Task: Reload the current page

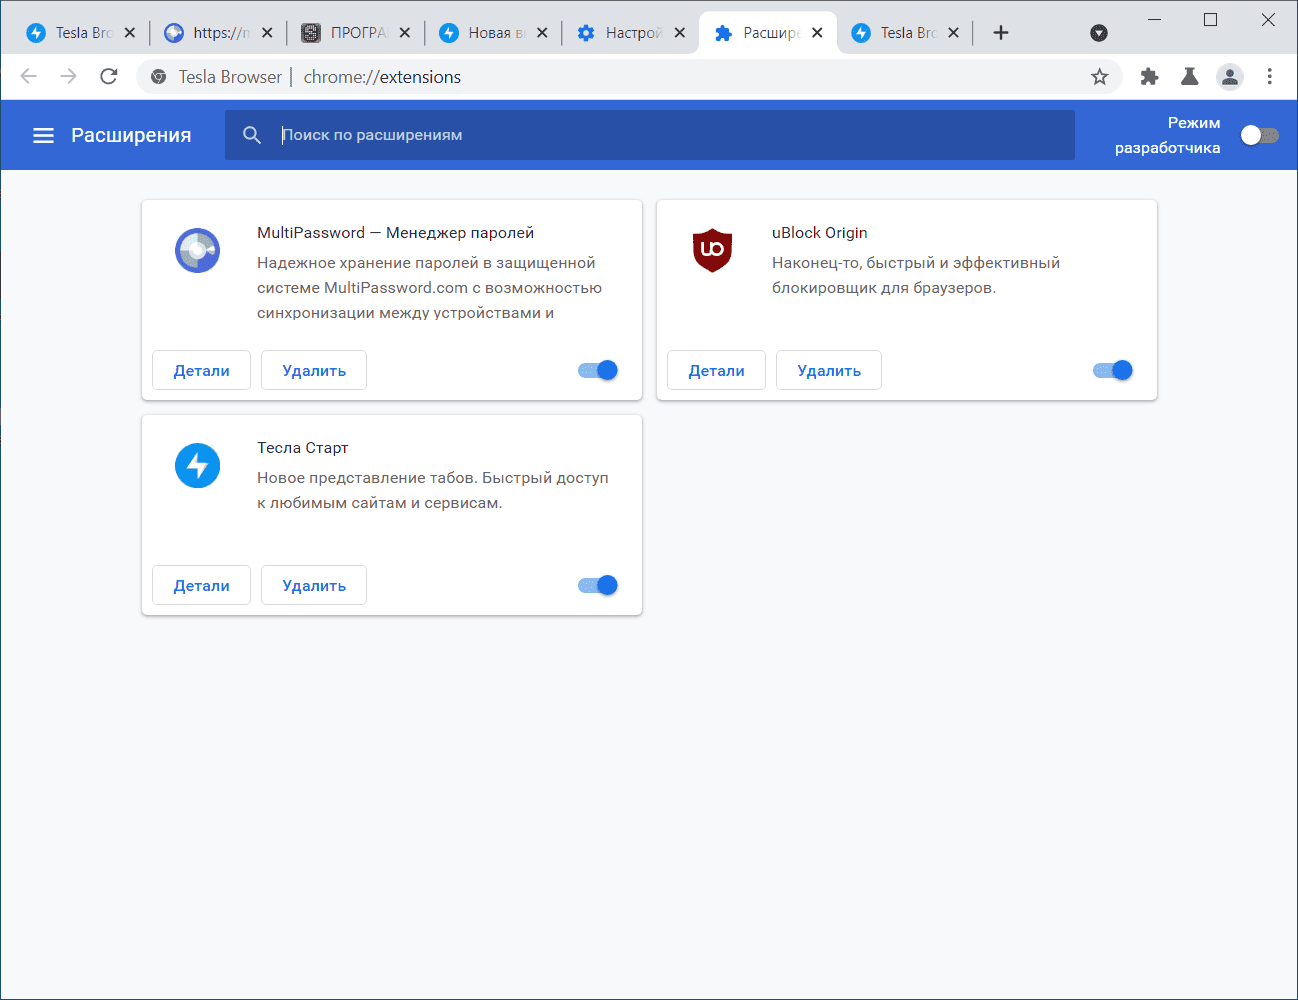Action: point(109,77)
